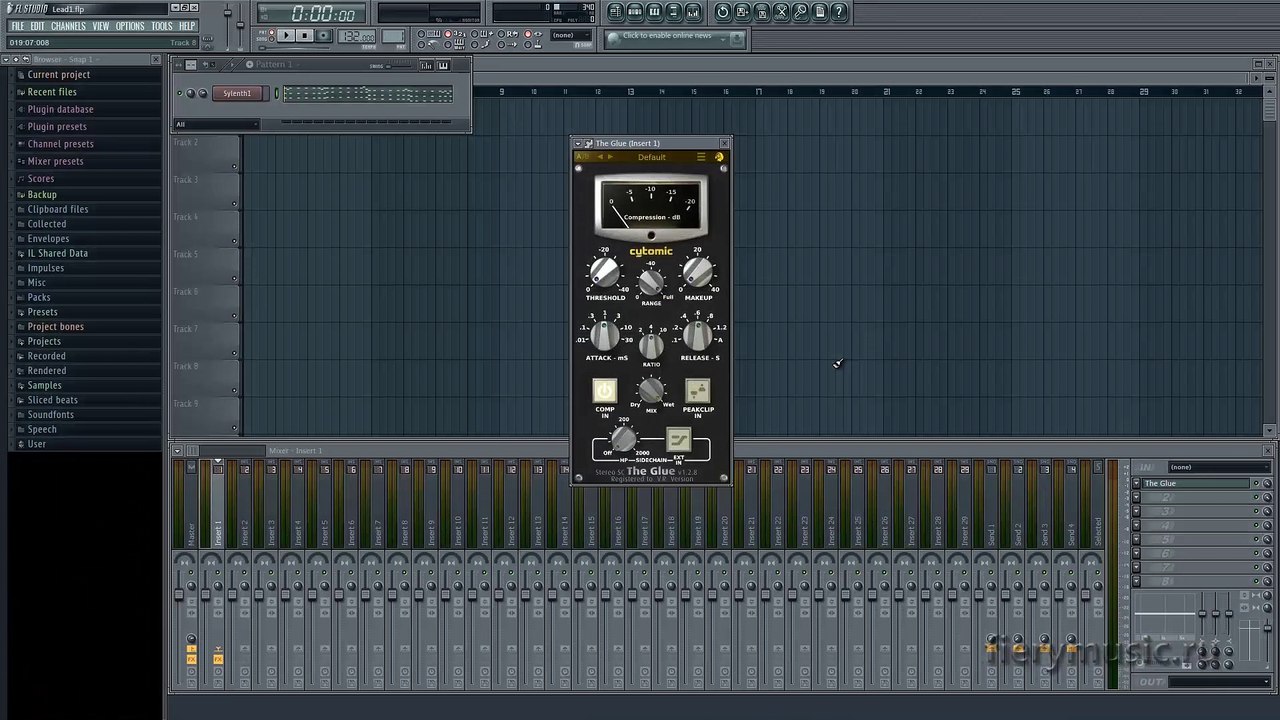Open the channel filter dropdown showing All
The width and height of the screenshot is (1280, 720).
tap(217, 124)
